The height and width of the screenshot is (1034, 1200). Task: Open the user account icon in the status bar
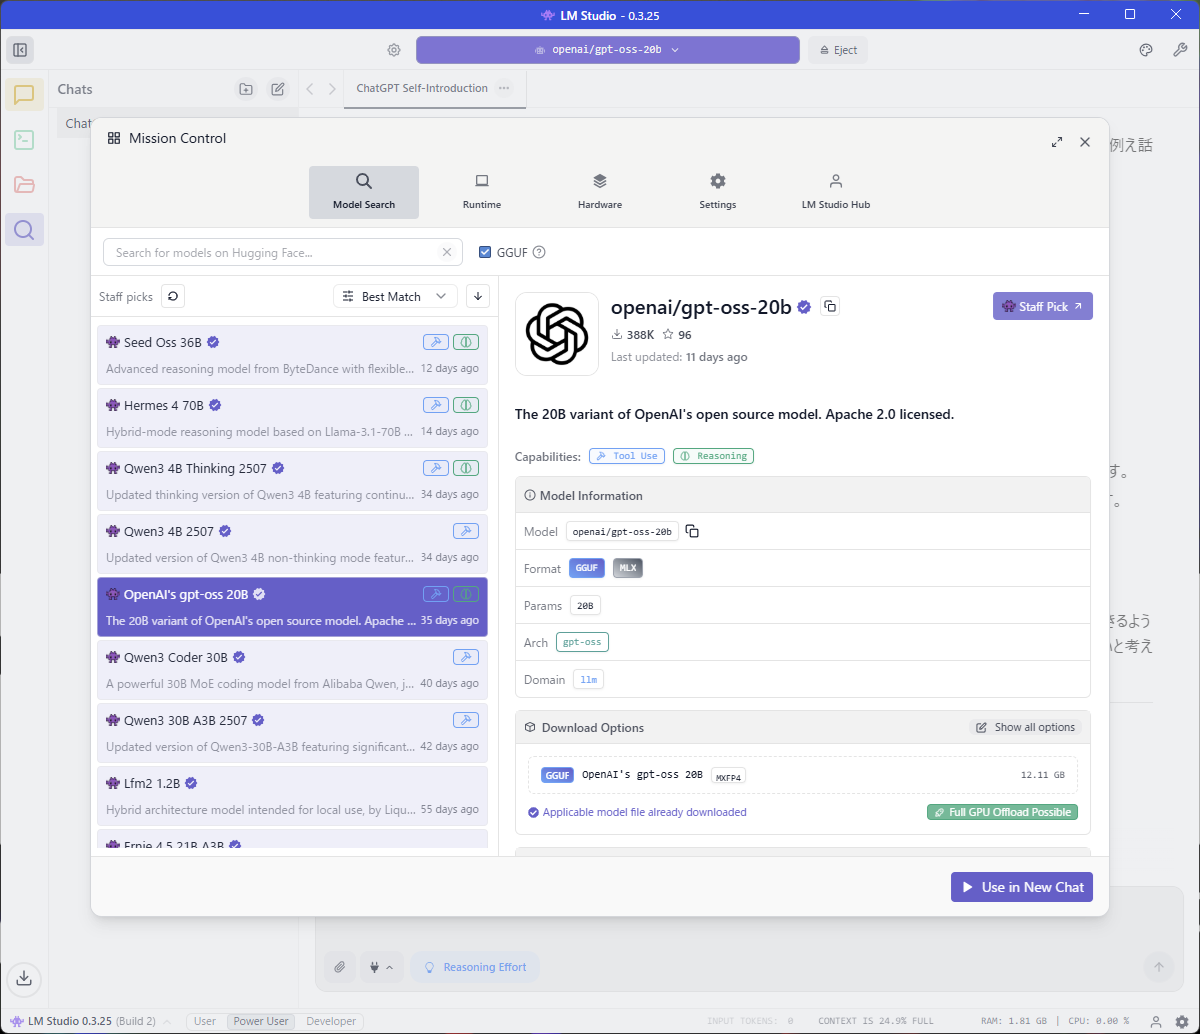pyautogui.click(x=1156, y=1021)
